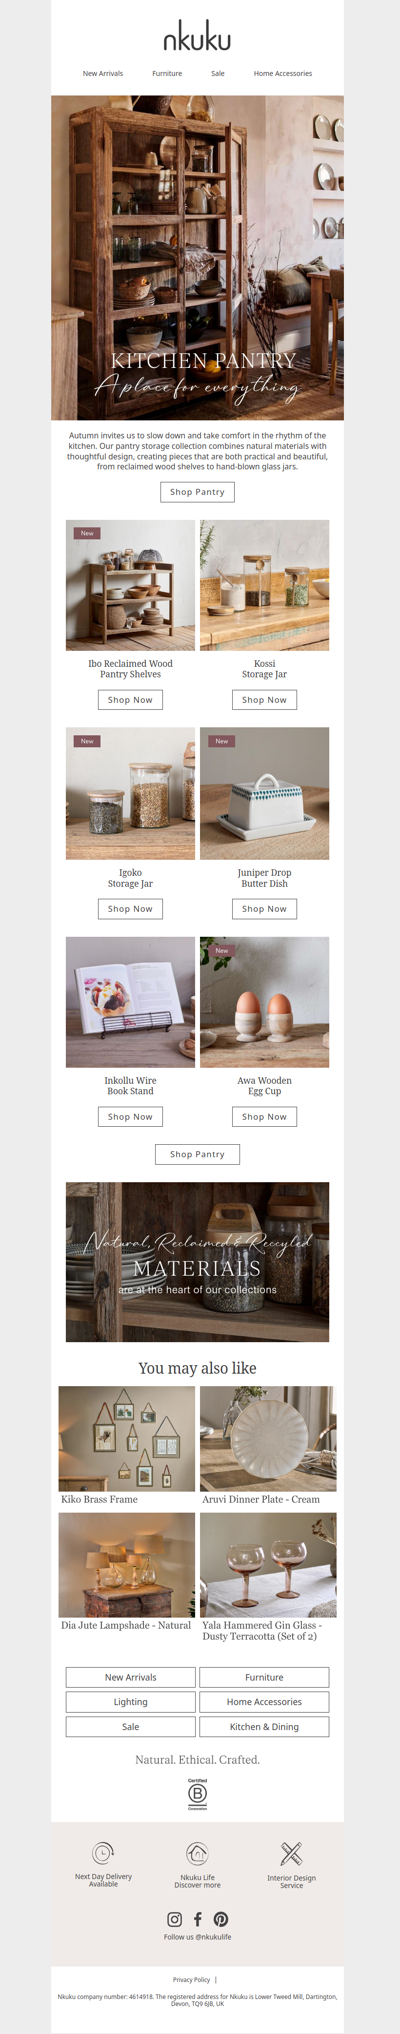
Task: Open the Aruvi Dinner Plate product image
Action: click(268, 1439)
